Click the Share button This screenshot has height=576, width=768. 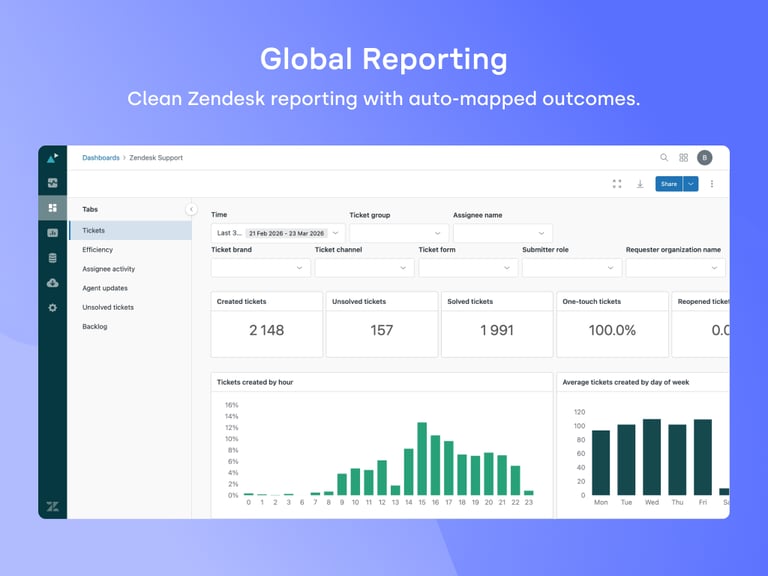(669, 184)
